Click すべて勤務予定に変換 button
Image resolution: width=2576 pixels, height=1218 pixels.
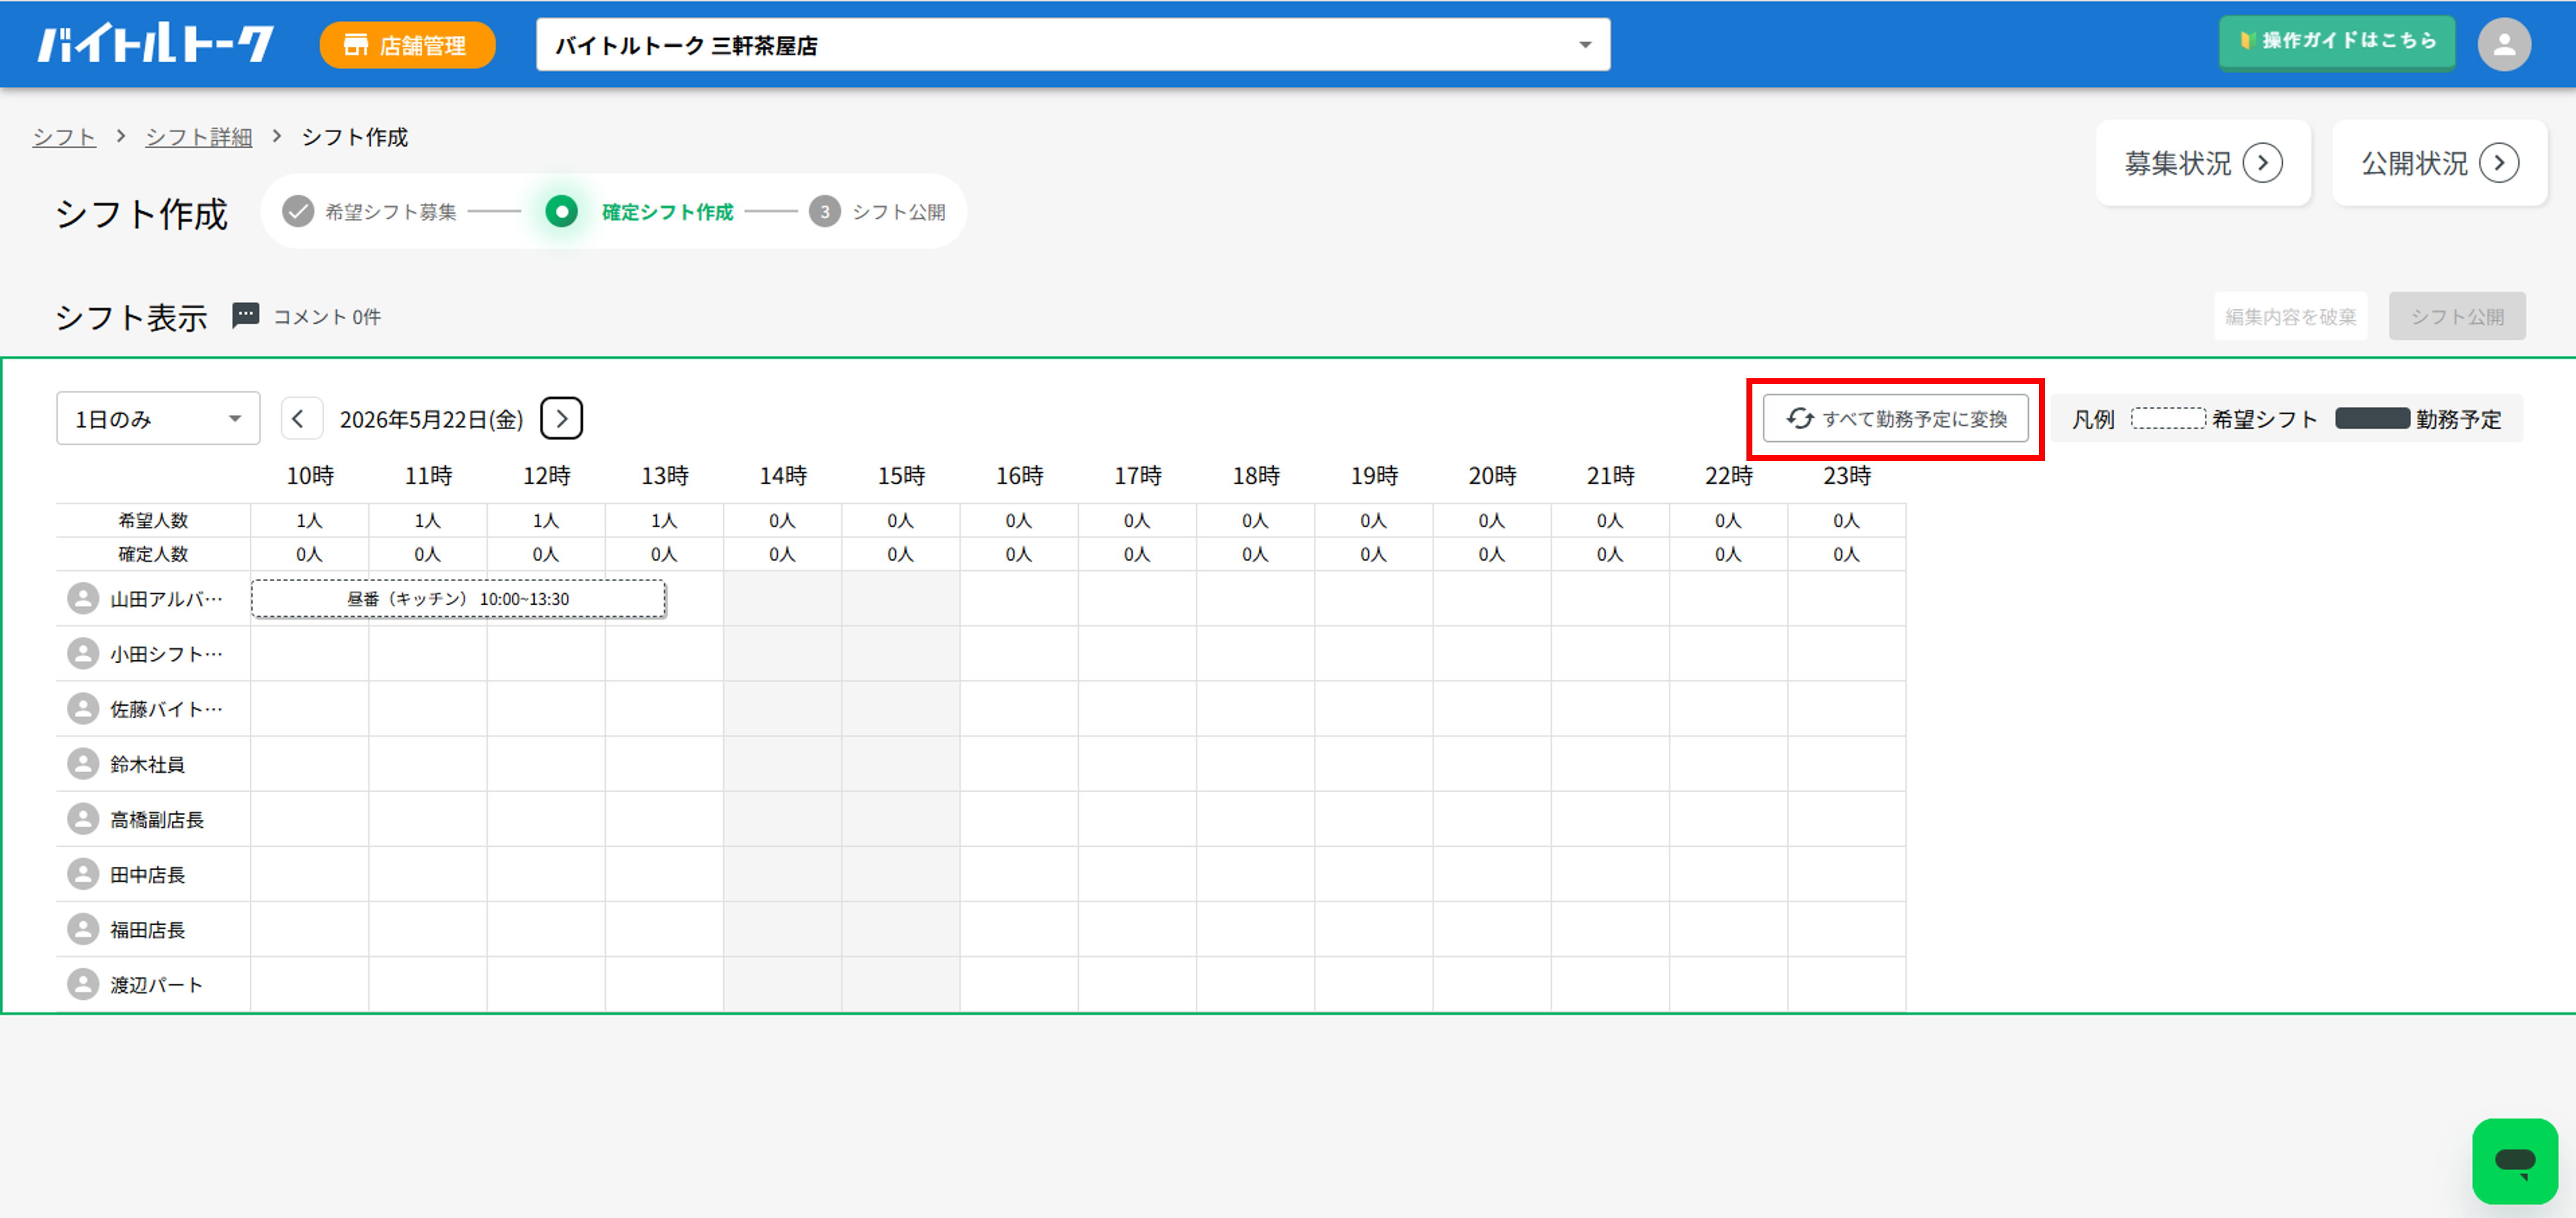[x=1895, y=419]
